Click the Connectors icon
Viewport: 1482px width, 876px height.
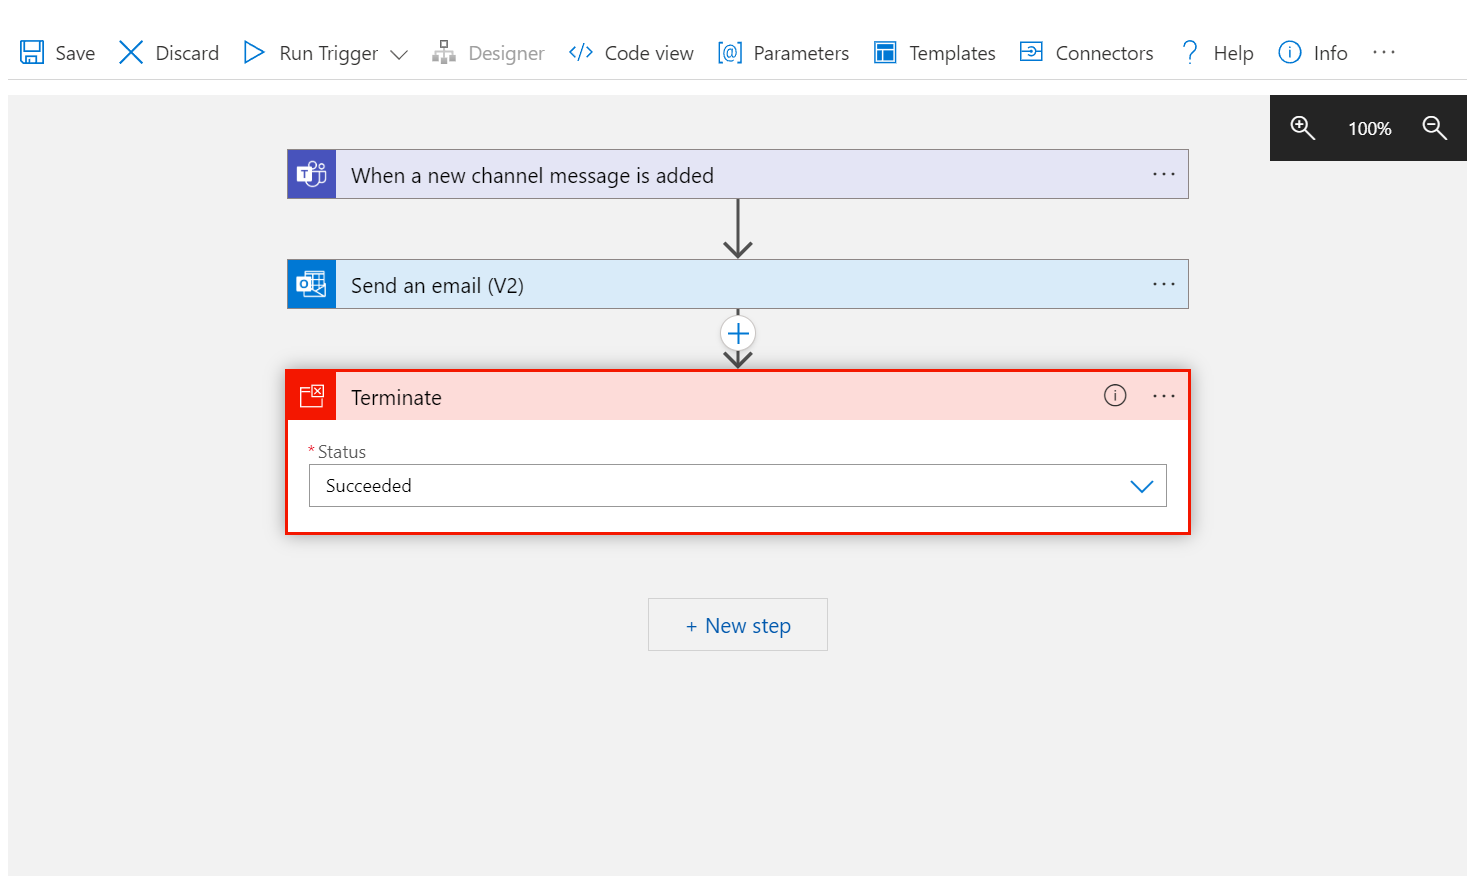(1030, 52)
